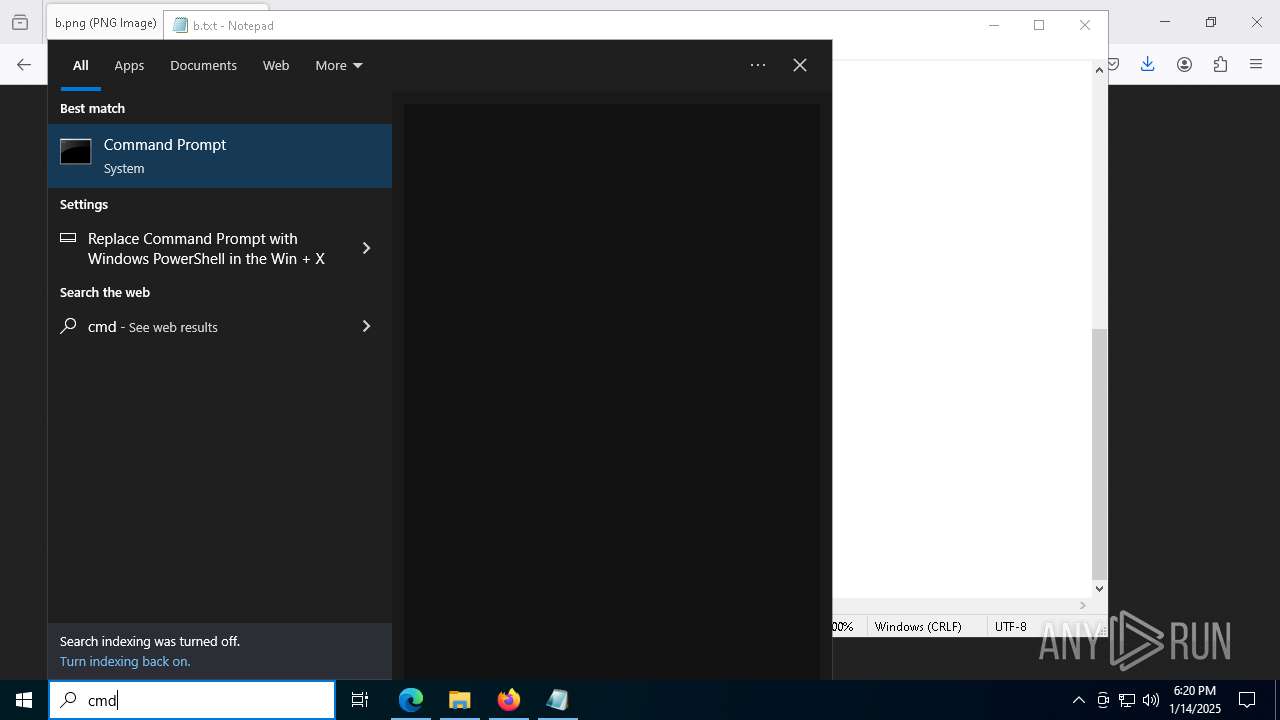Open the notification center icon
The width and height of the screenshot is (1280, 720).
pyautogui.click(x=1247, y=700)
